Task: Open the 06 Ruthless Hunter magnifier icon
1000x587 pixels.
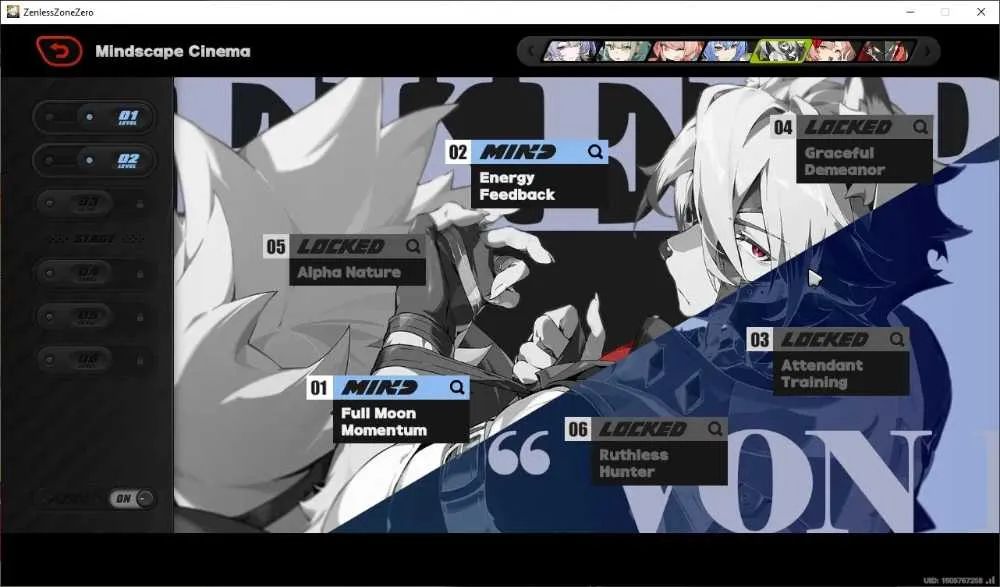Action: (715, 429)
